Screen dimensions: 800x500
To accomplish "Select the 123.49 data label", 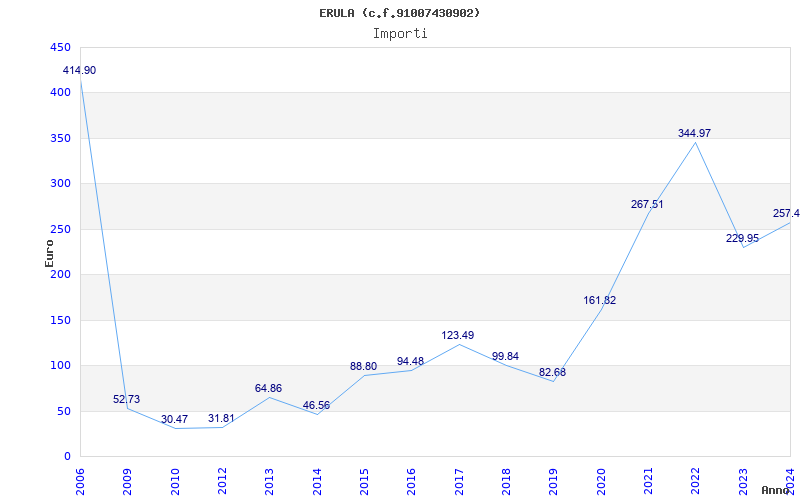I will [x=458, y=335].
